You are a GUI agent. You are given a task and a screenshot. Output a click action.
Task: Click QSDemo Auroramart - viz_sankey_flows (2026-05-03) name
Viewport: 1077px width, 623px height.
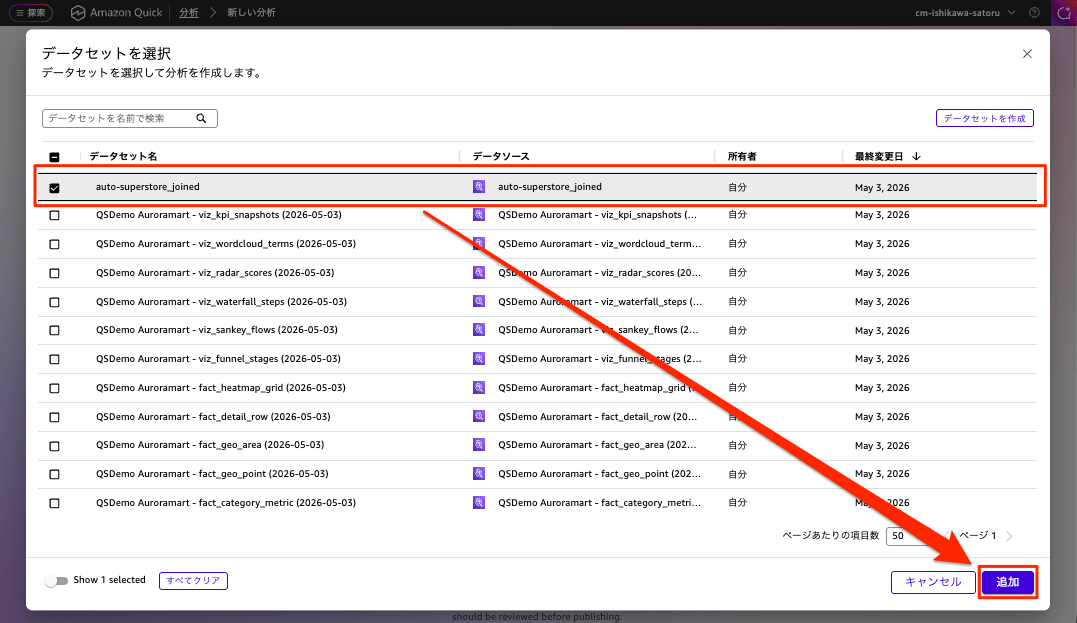(217, 330)
